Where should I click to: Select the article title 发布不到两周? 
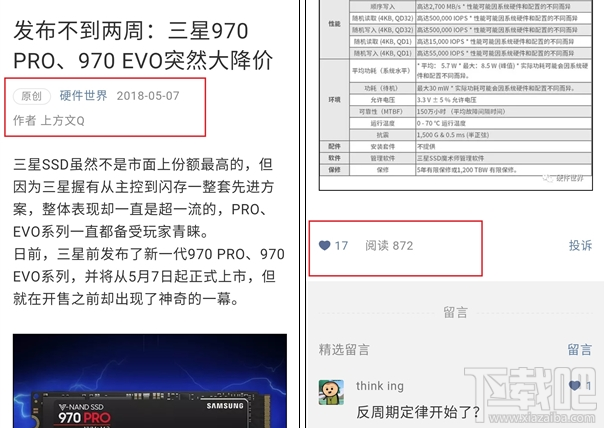(143, 46)
